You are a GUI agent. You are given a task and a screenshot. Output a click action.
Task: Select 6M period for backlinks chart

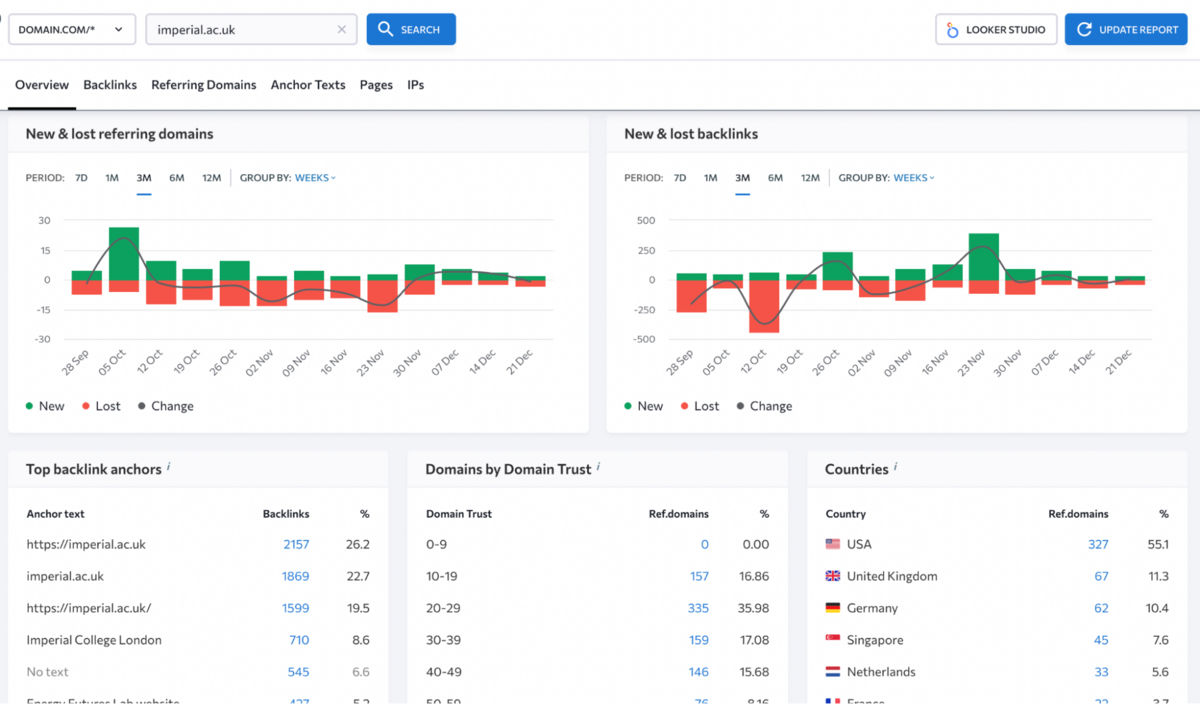click(x=775, y=178)
